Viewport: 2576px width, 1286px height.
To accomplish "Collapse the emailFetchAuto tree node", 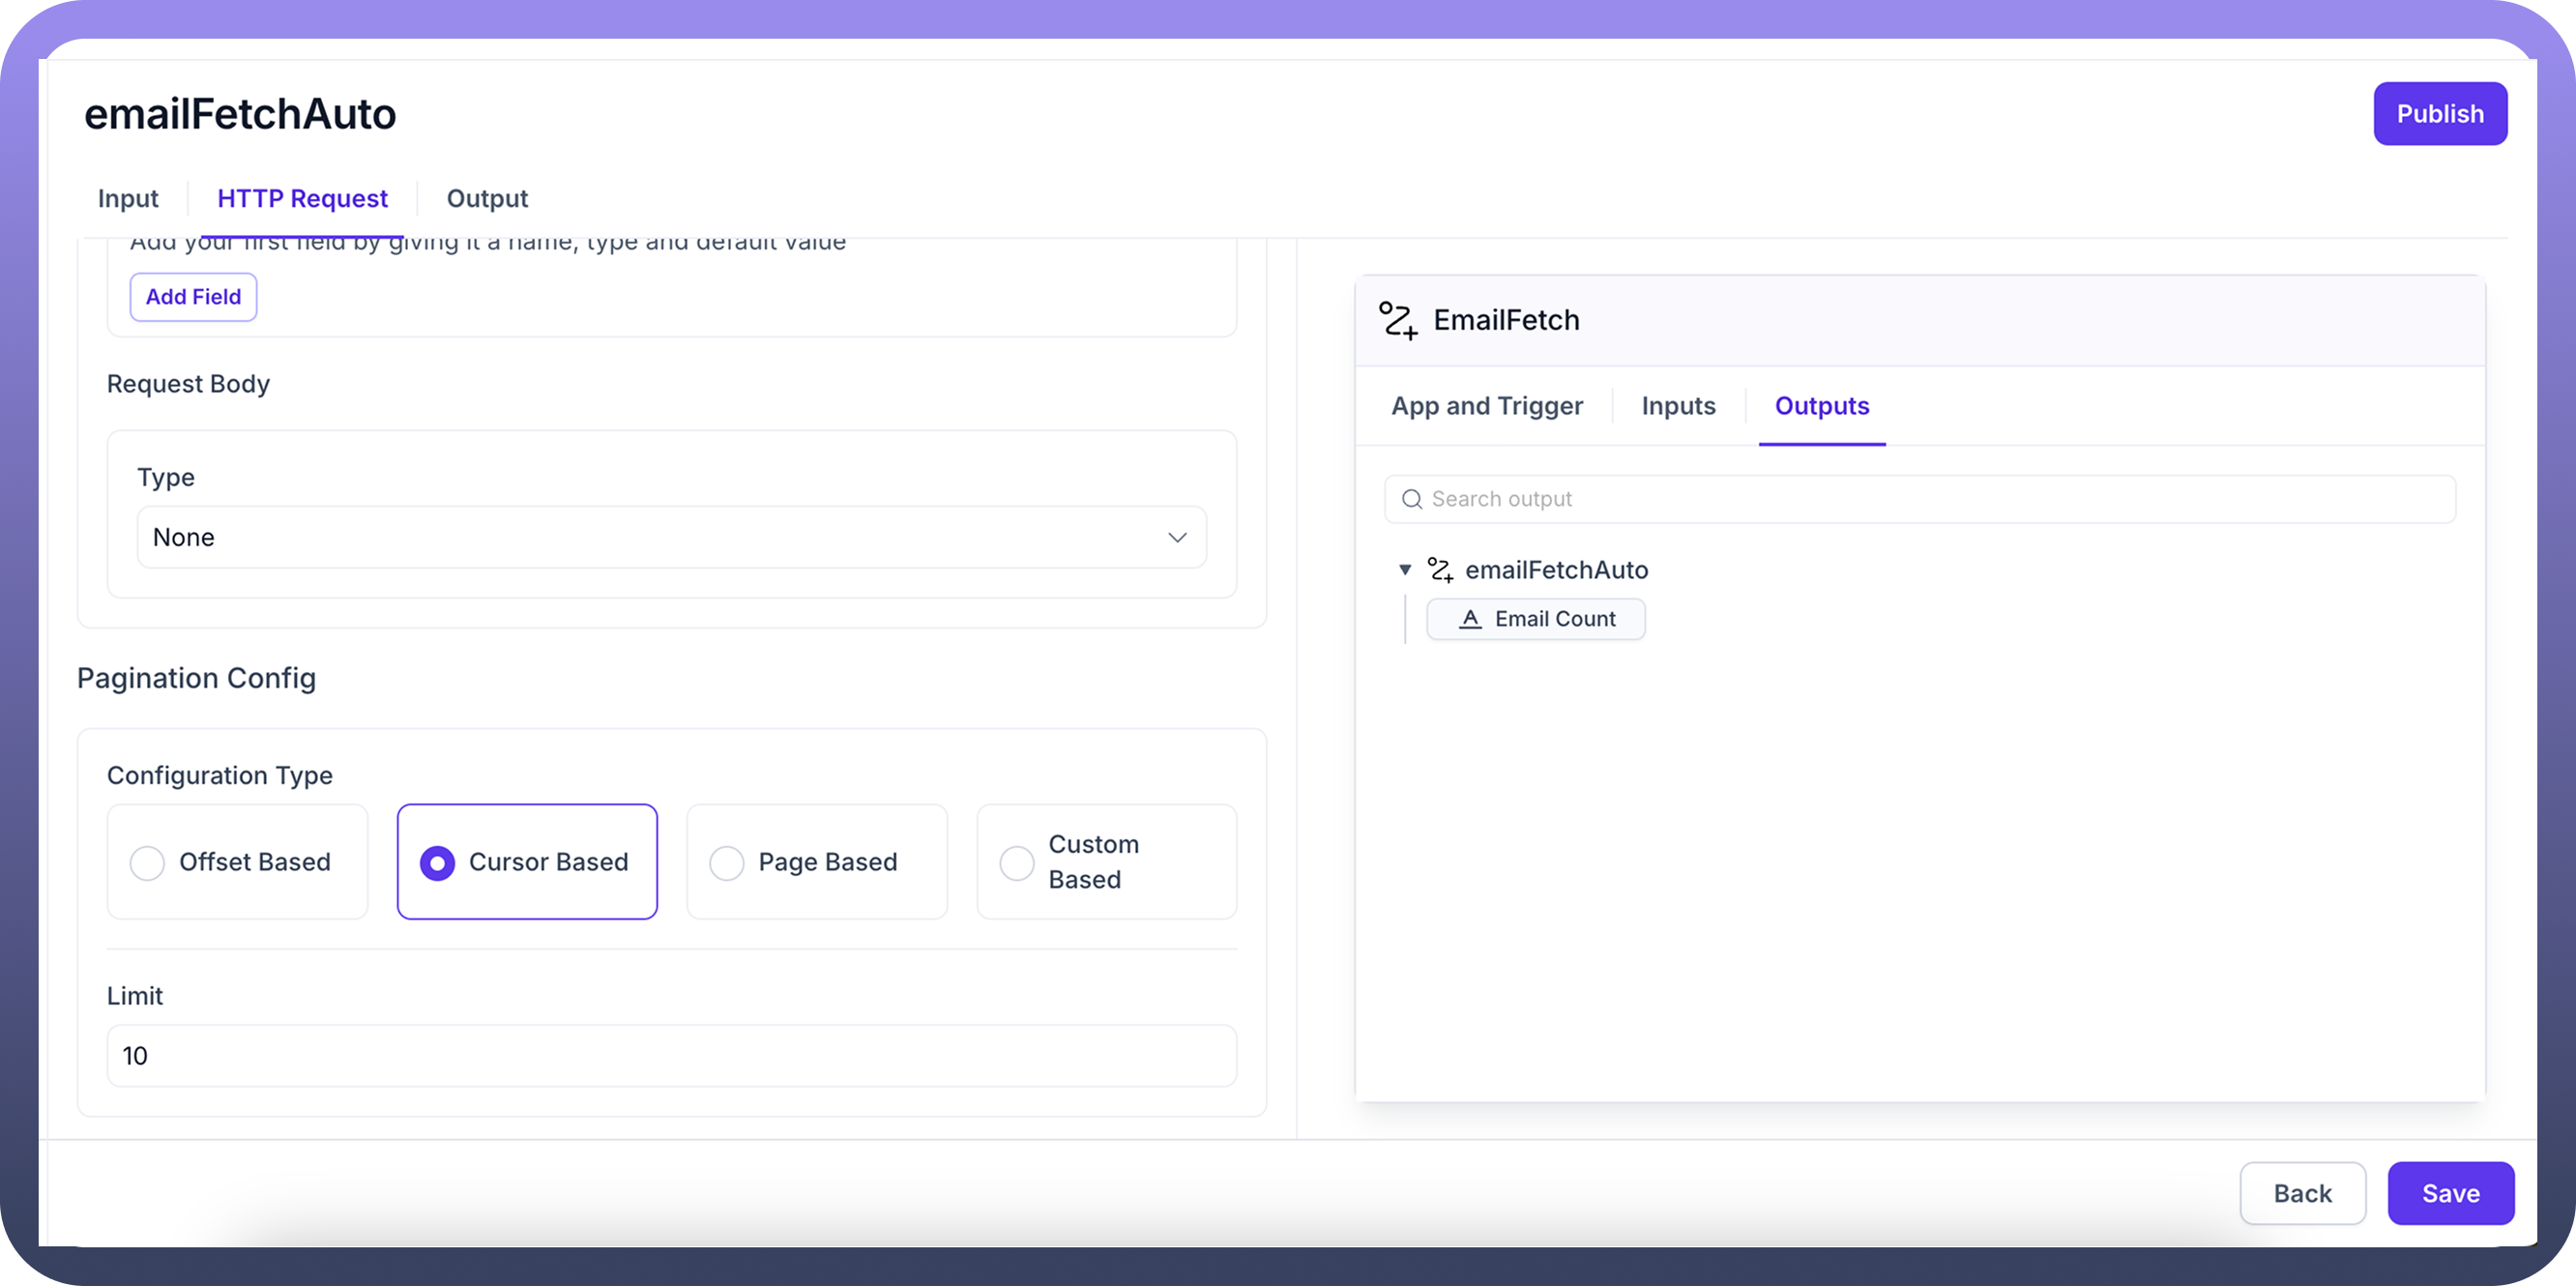I will pos(1405,570).
